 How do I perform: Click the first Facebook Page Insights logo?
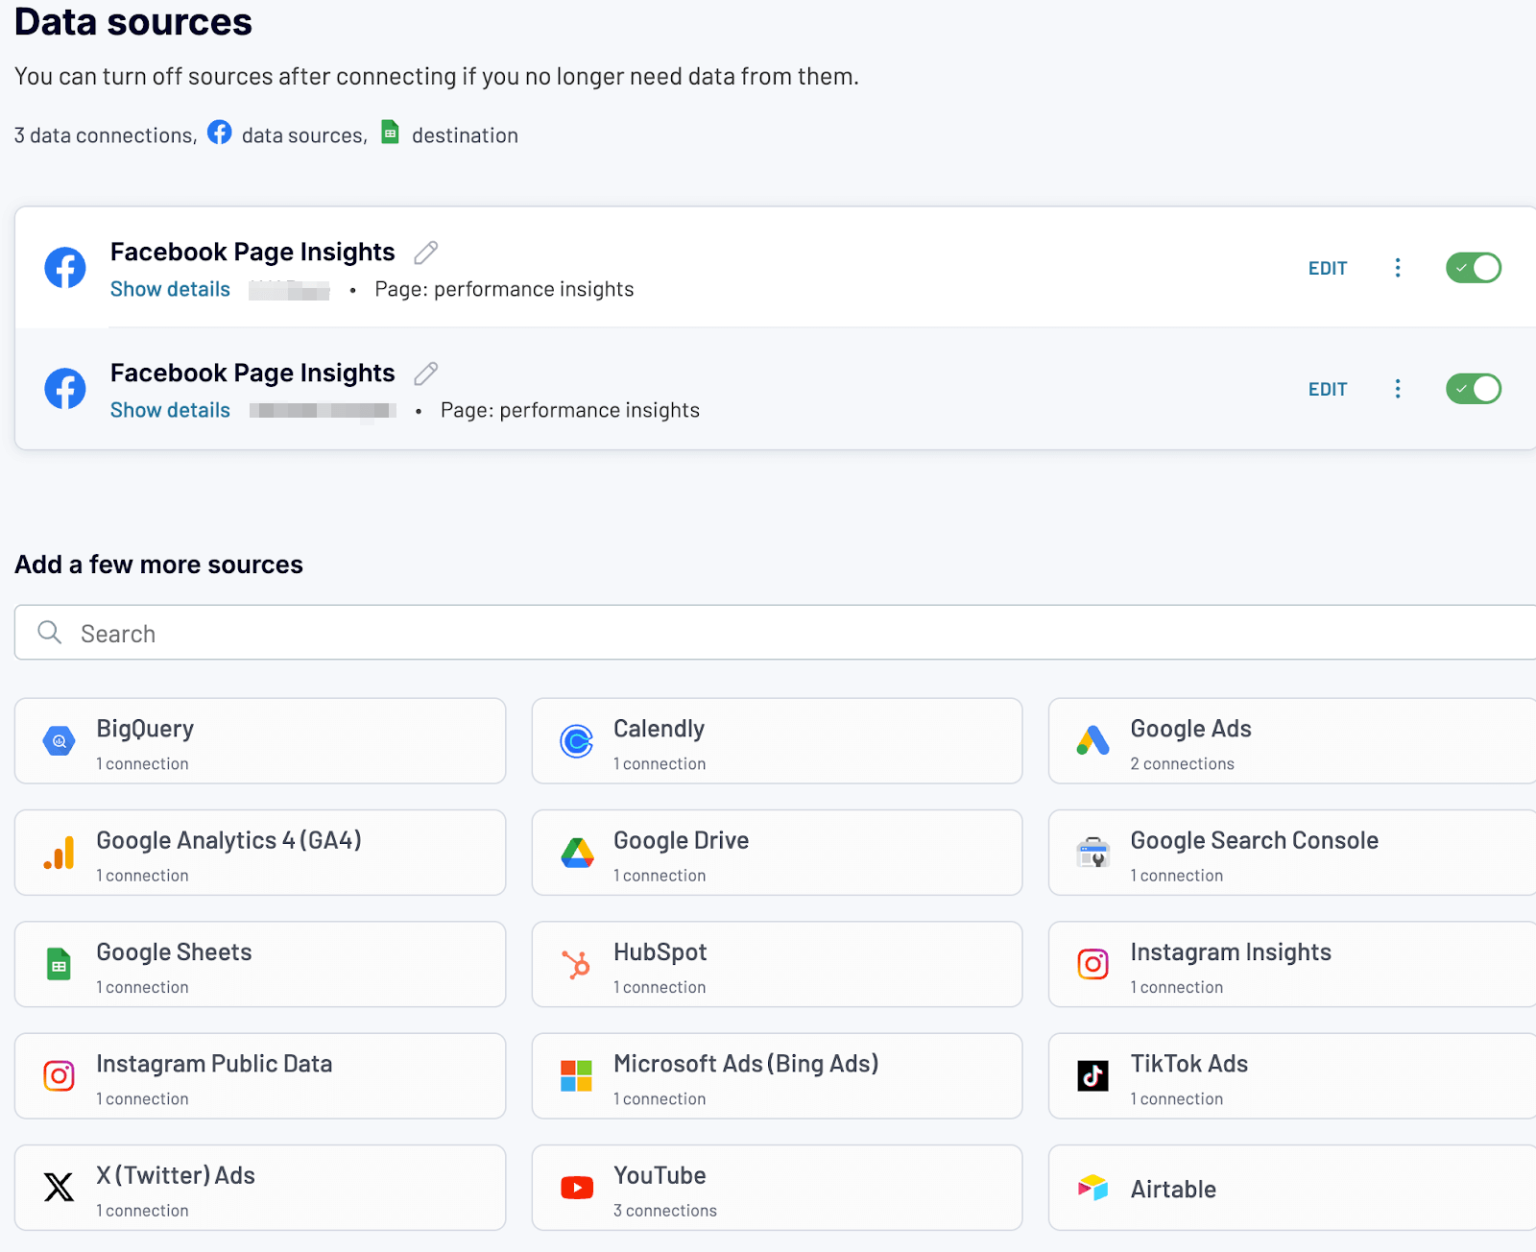tap(65, 268)
